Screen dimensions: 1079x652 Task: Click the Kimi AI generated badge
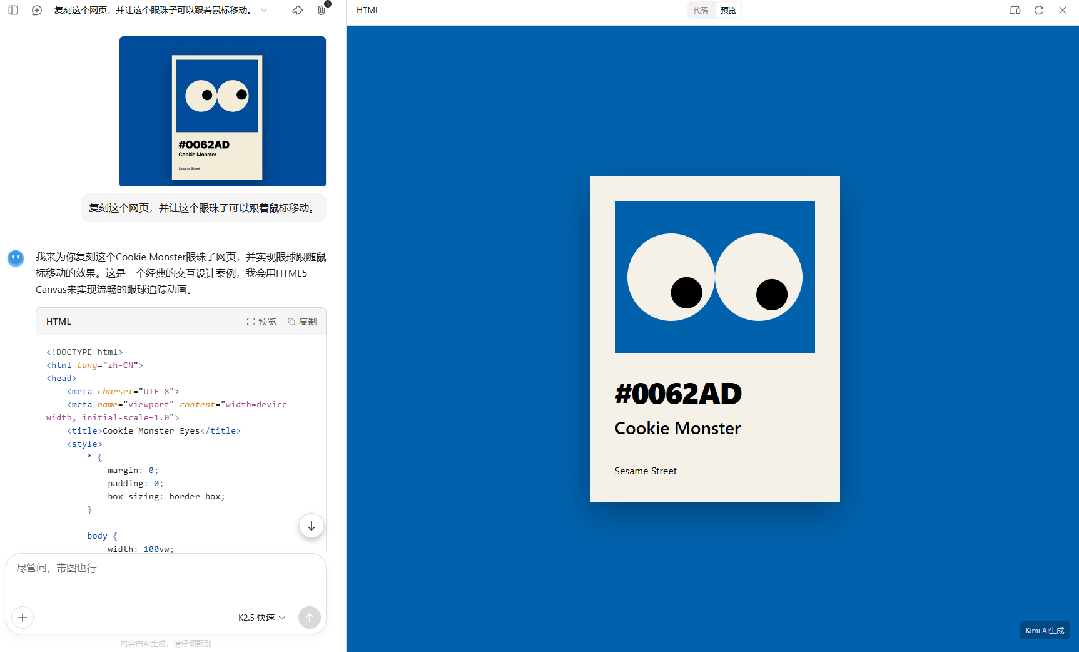1045,630
